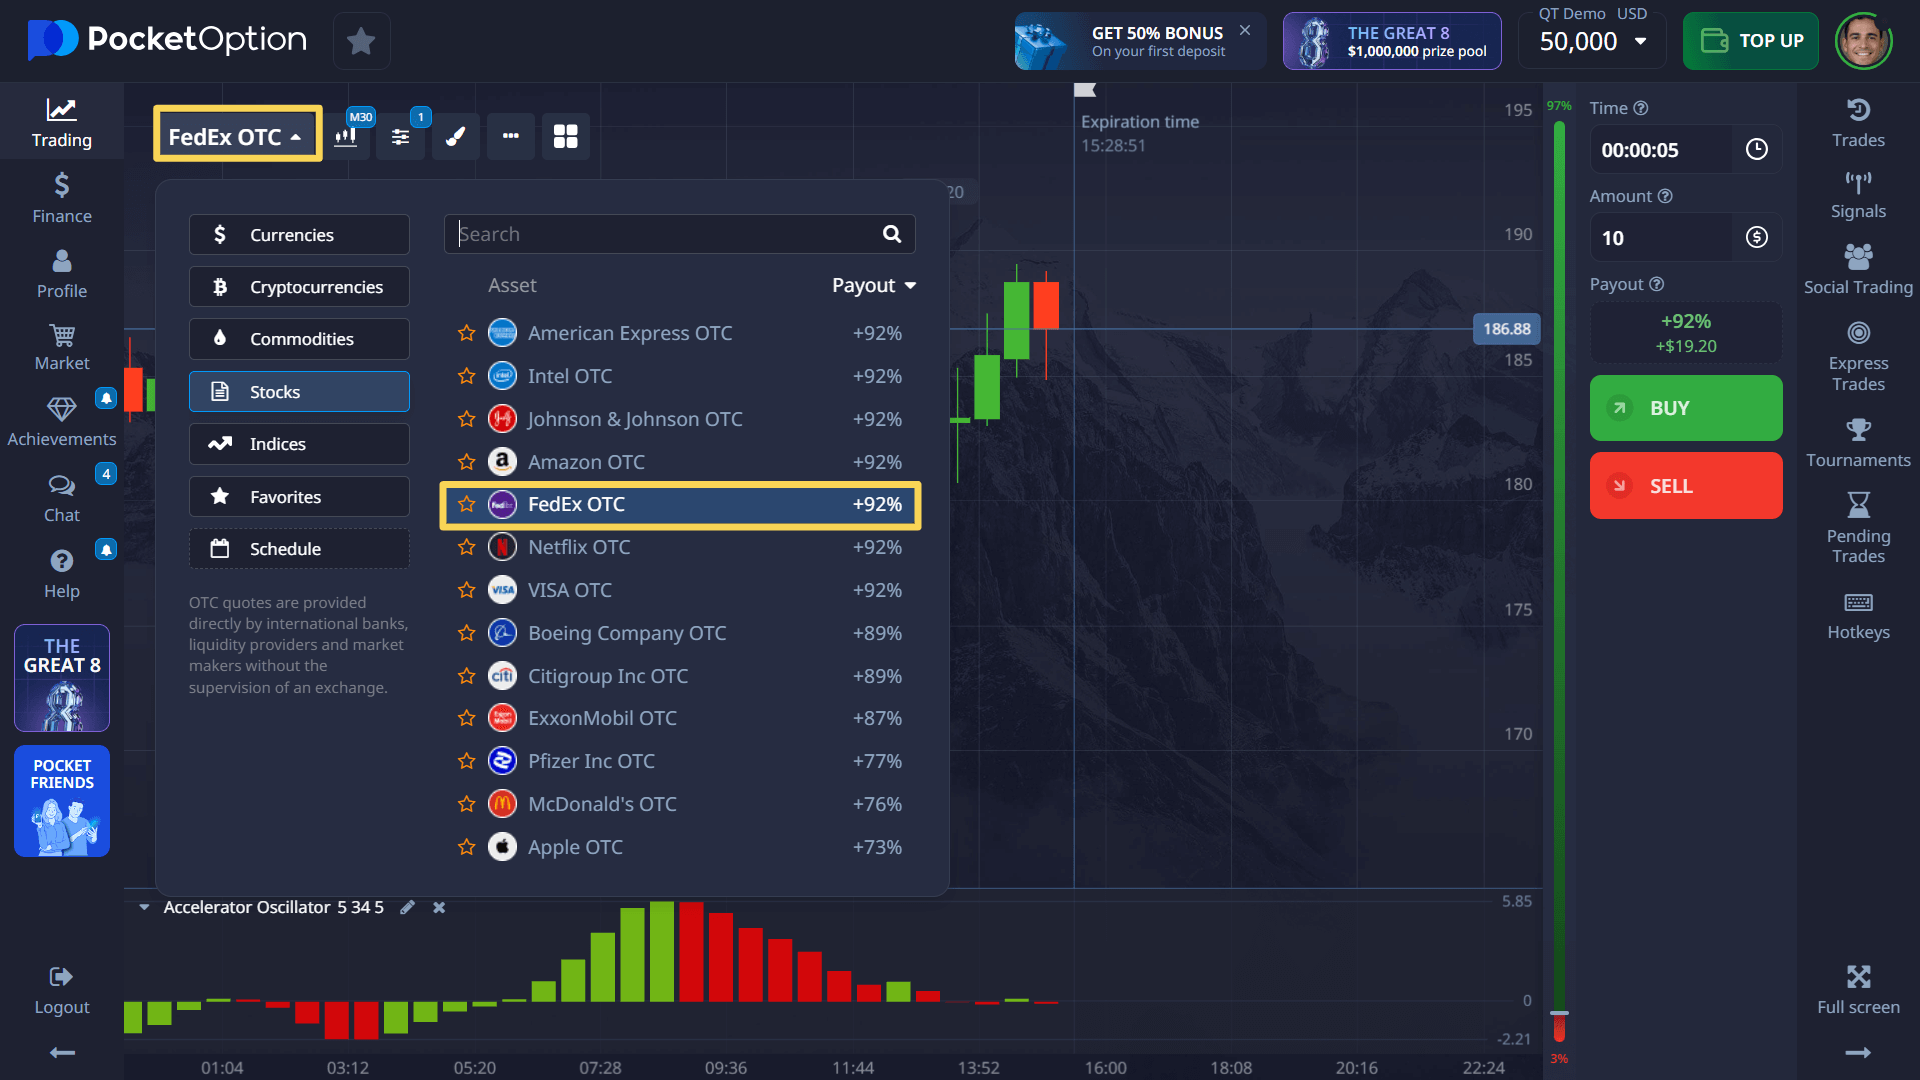Edit the Accelerator Oscillator pencil icon
The image size is (1920, 1080).
407,907
